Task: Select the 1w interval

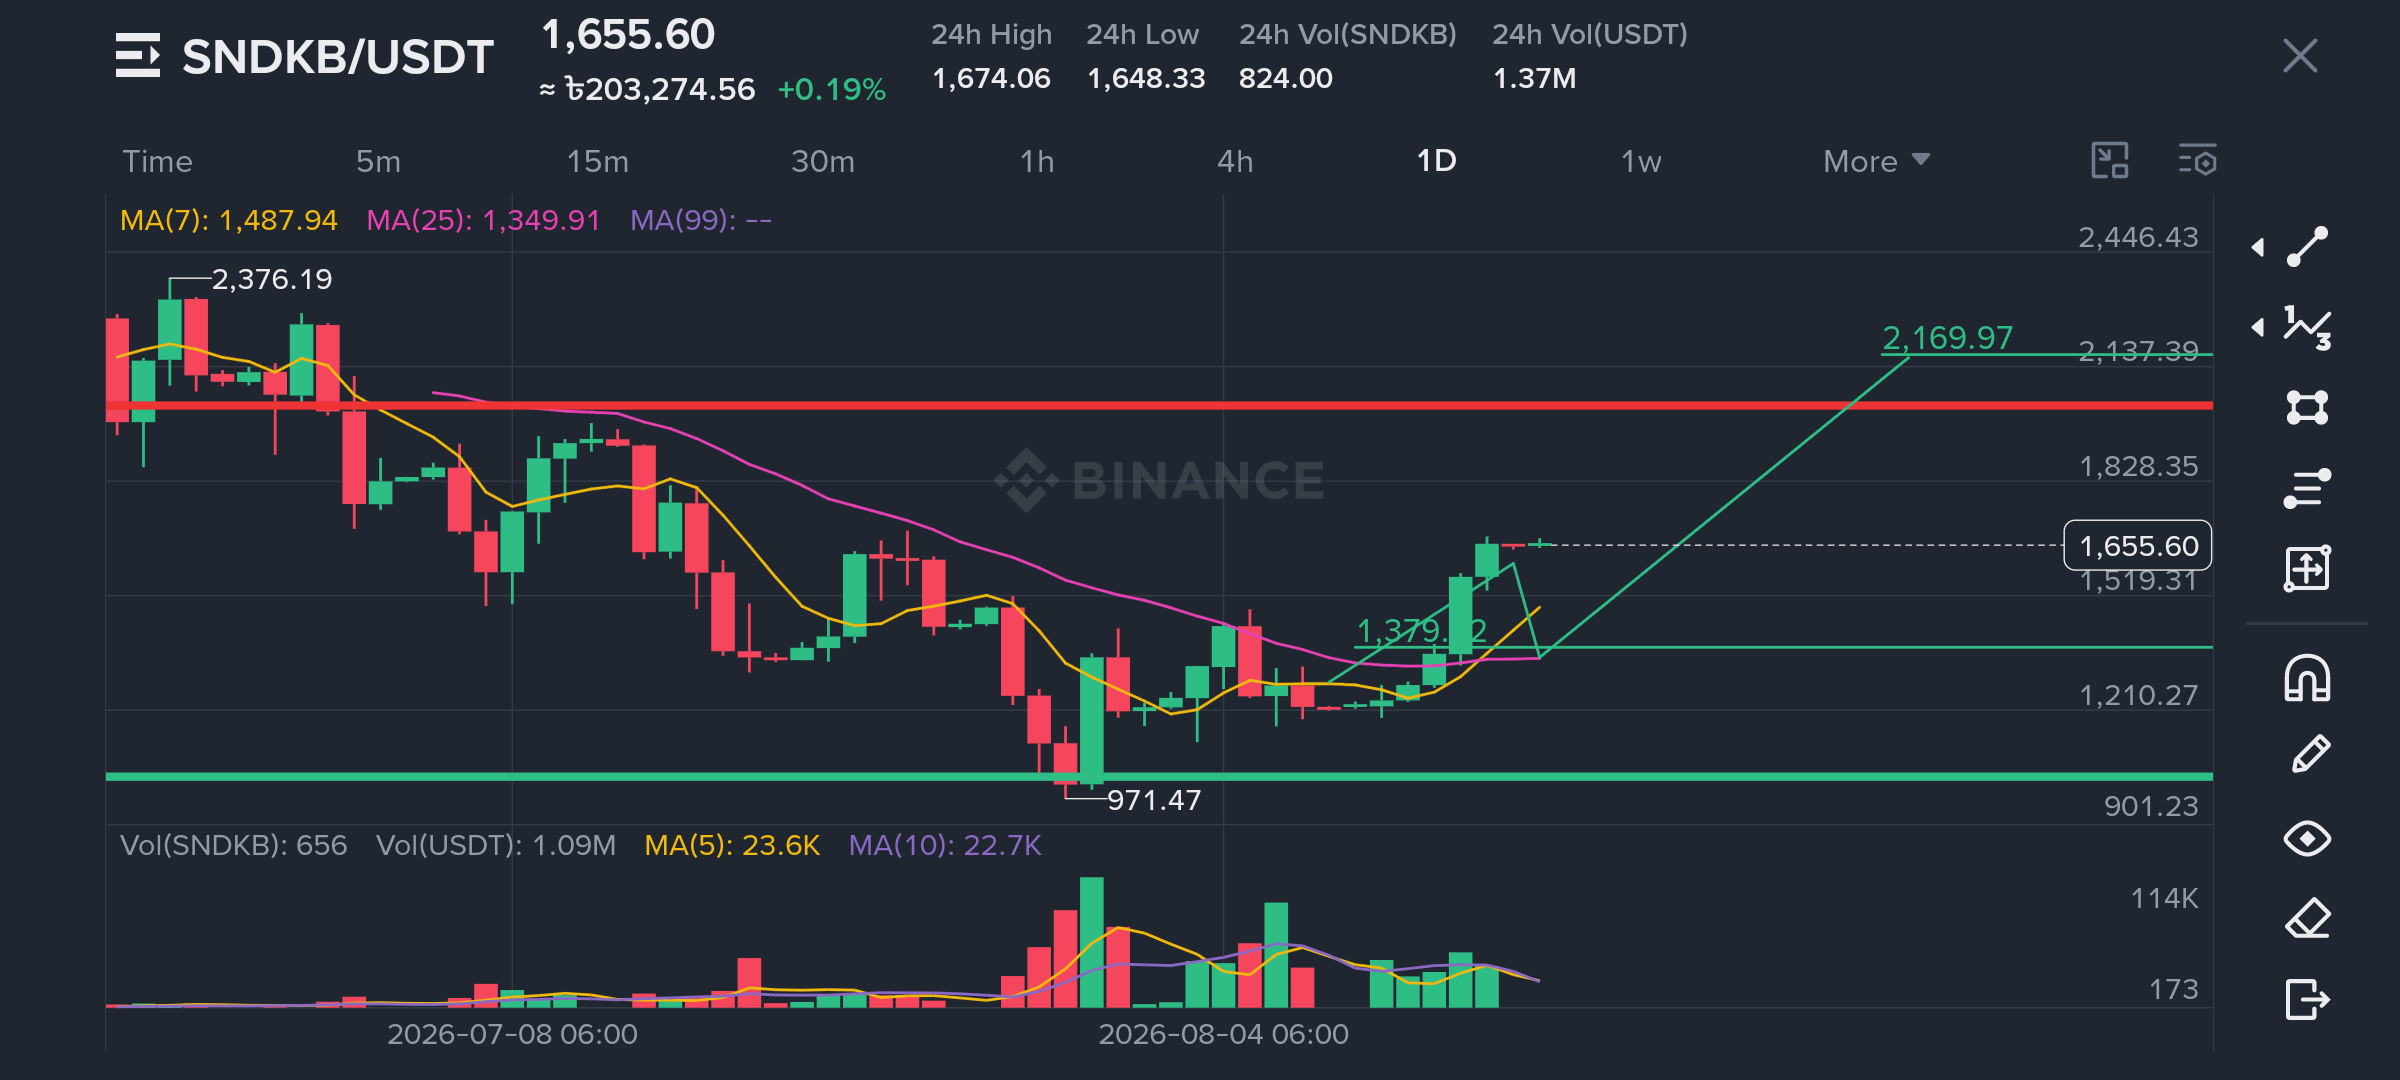Action: click(1641, 161)
